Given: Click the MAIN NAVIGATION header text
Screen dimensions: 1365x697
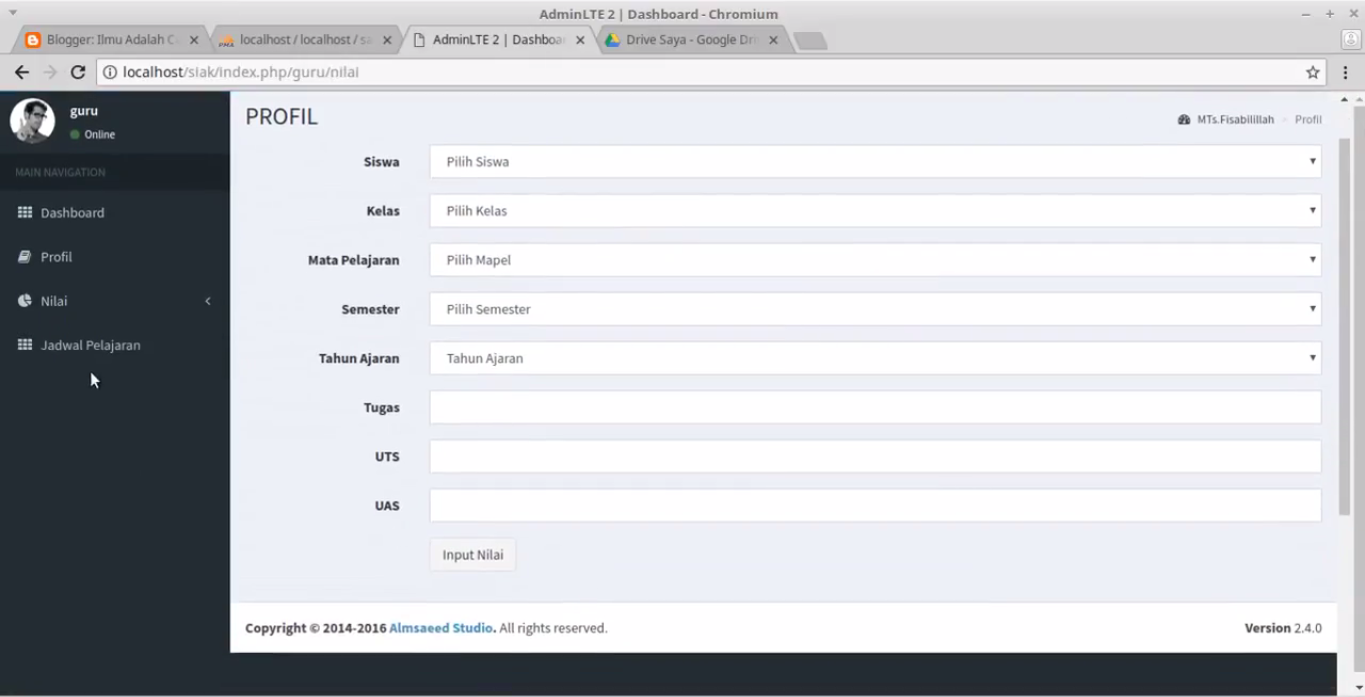Looking at the screenshot, I should [x=60, y=172].
